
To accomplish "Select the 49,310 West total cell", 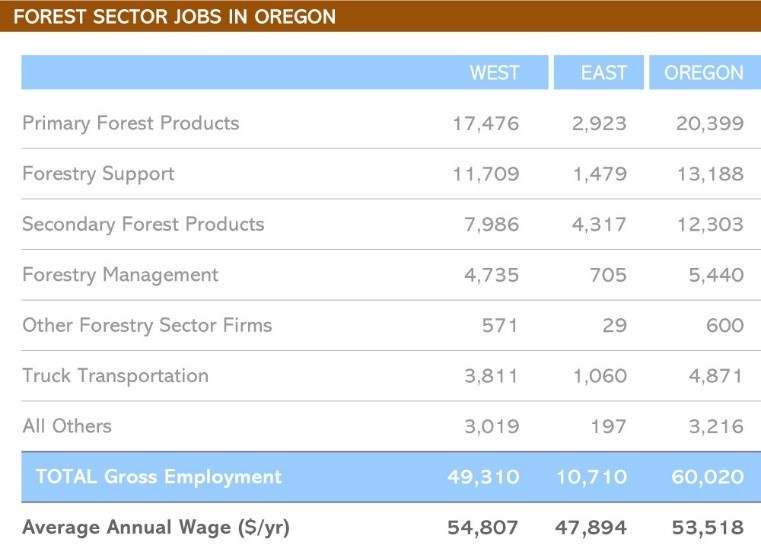I will tap(483, 477).
